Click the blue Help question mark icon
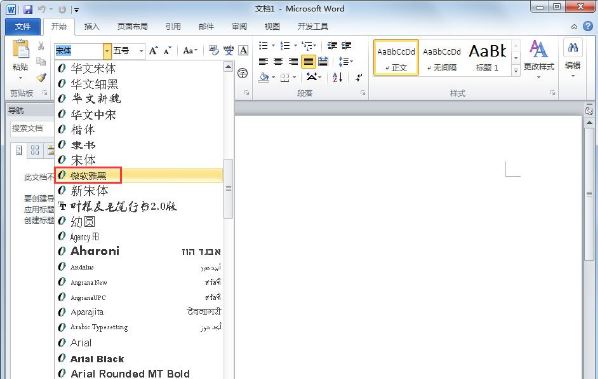 point(588,26)
